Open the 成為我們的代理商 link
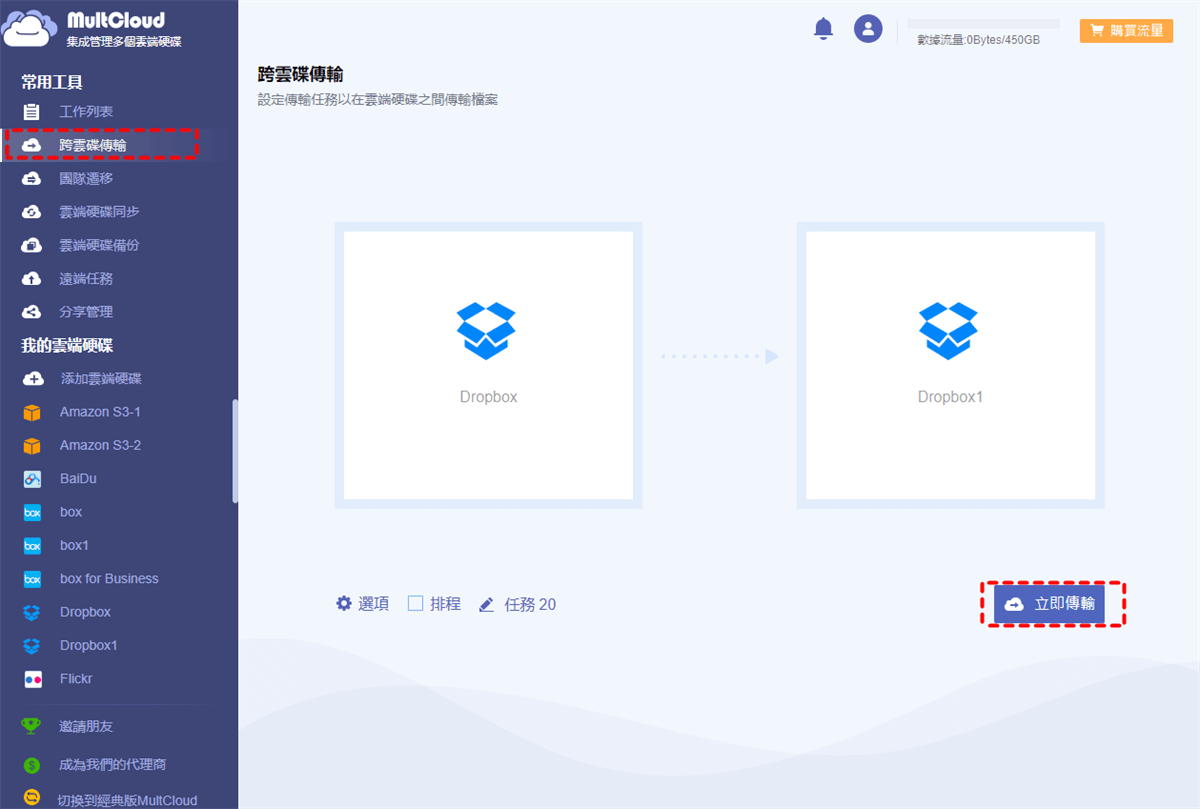 [x=112, y=764]
